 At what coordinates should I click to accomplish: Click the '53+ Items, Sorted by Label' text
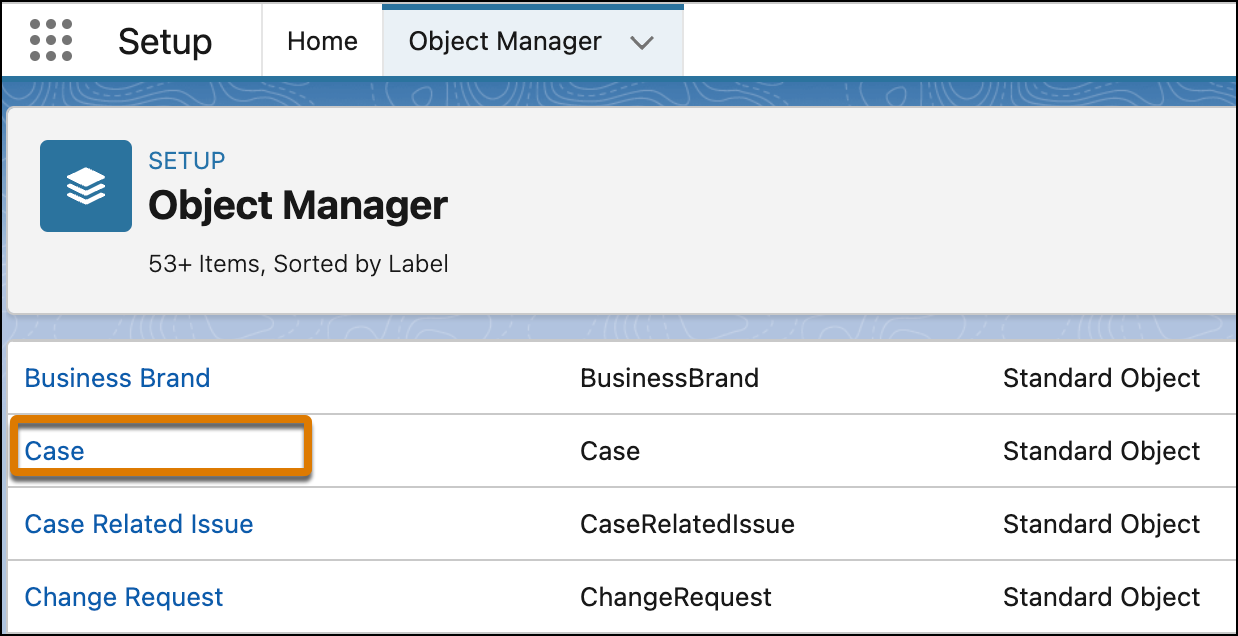(298, 263)
